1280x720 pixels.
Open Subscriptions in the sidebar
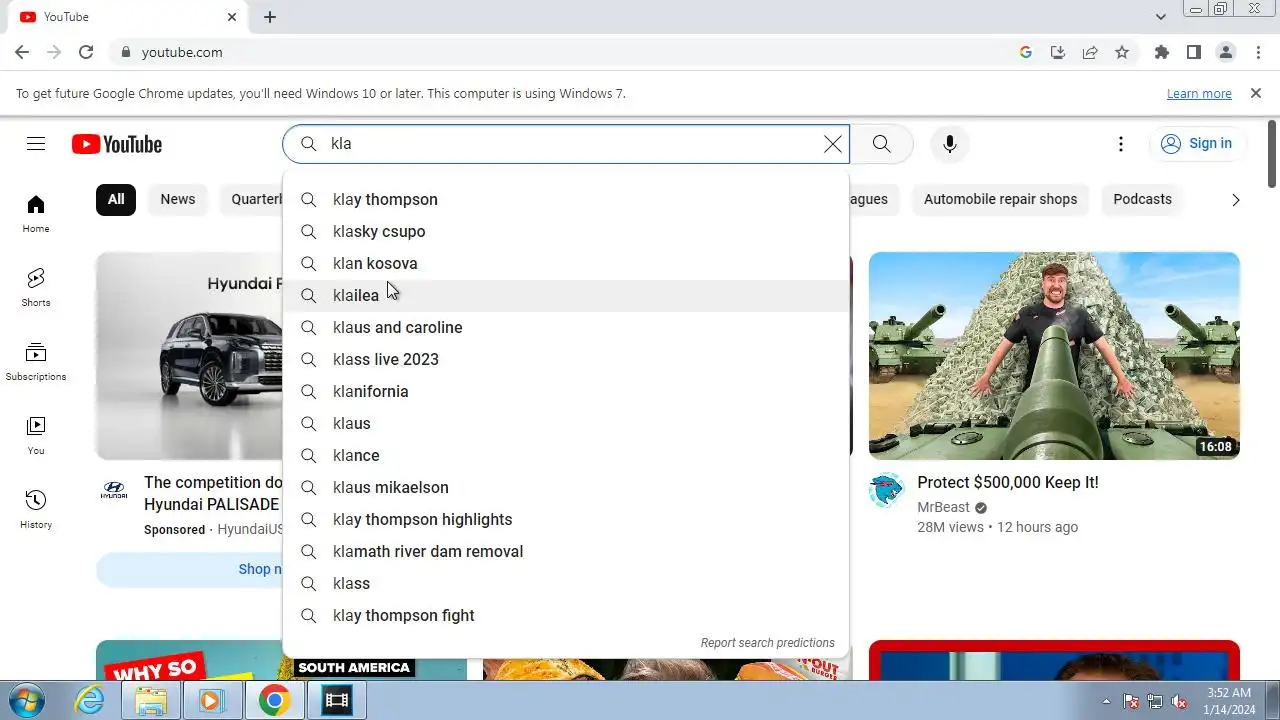pyautogui.click(x=36, y=361)
